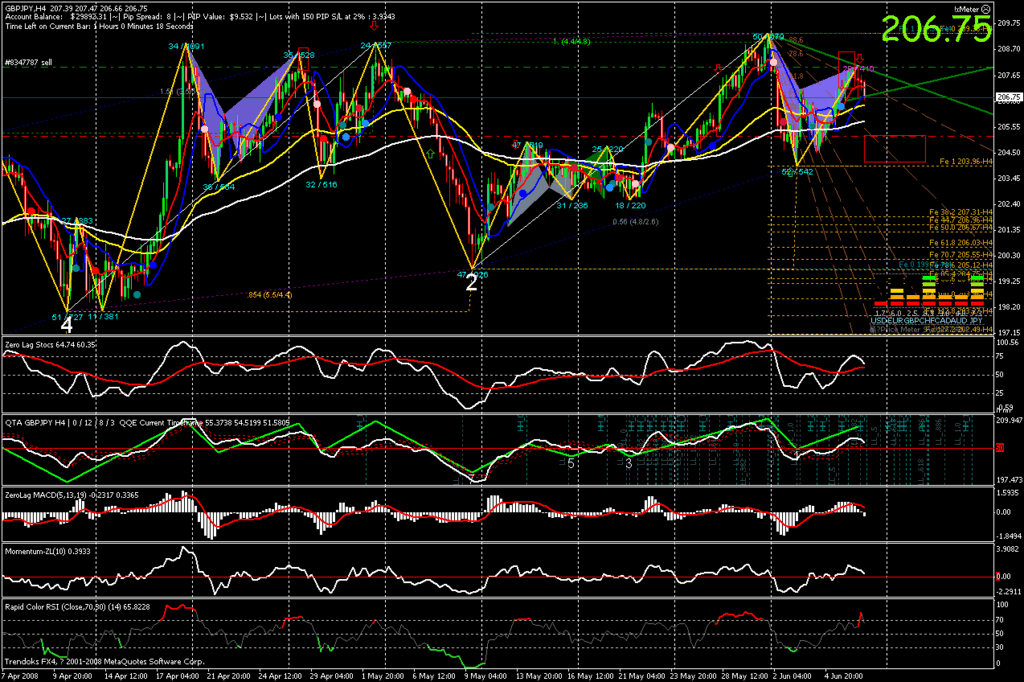Image resolution: width=1024 pixels, height=682 pixels.
Task: Click the red down arrow beside the 28/410 label
Action: [x=858, y=57]
